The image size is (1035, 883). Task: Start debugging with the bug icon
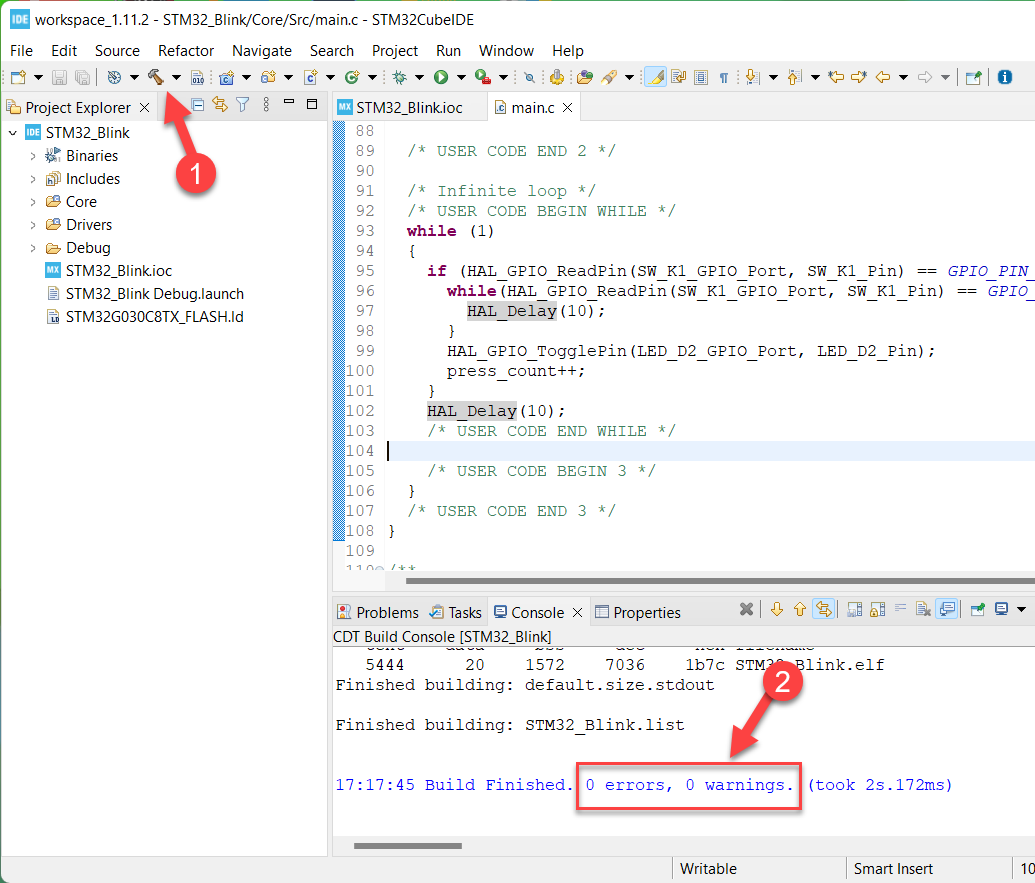tap(399, 78)
